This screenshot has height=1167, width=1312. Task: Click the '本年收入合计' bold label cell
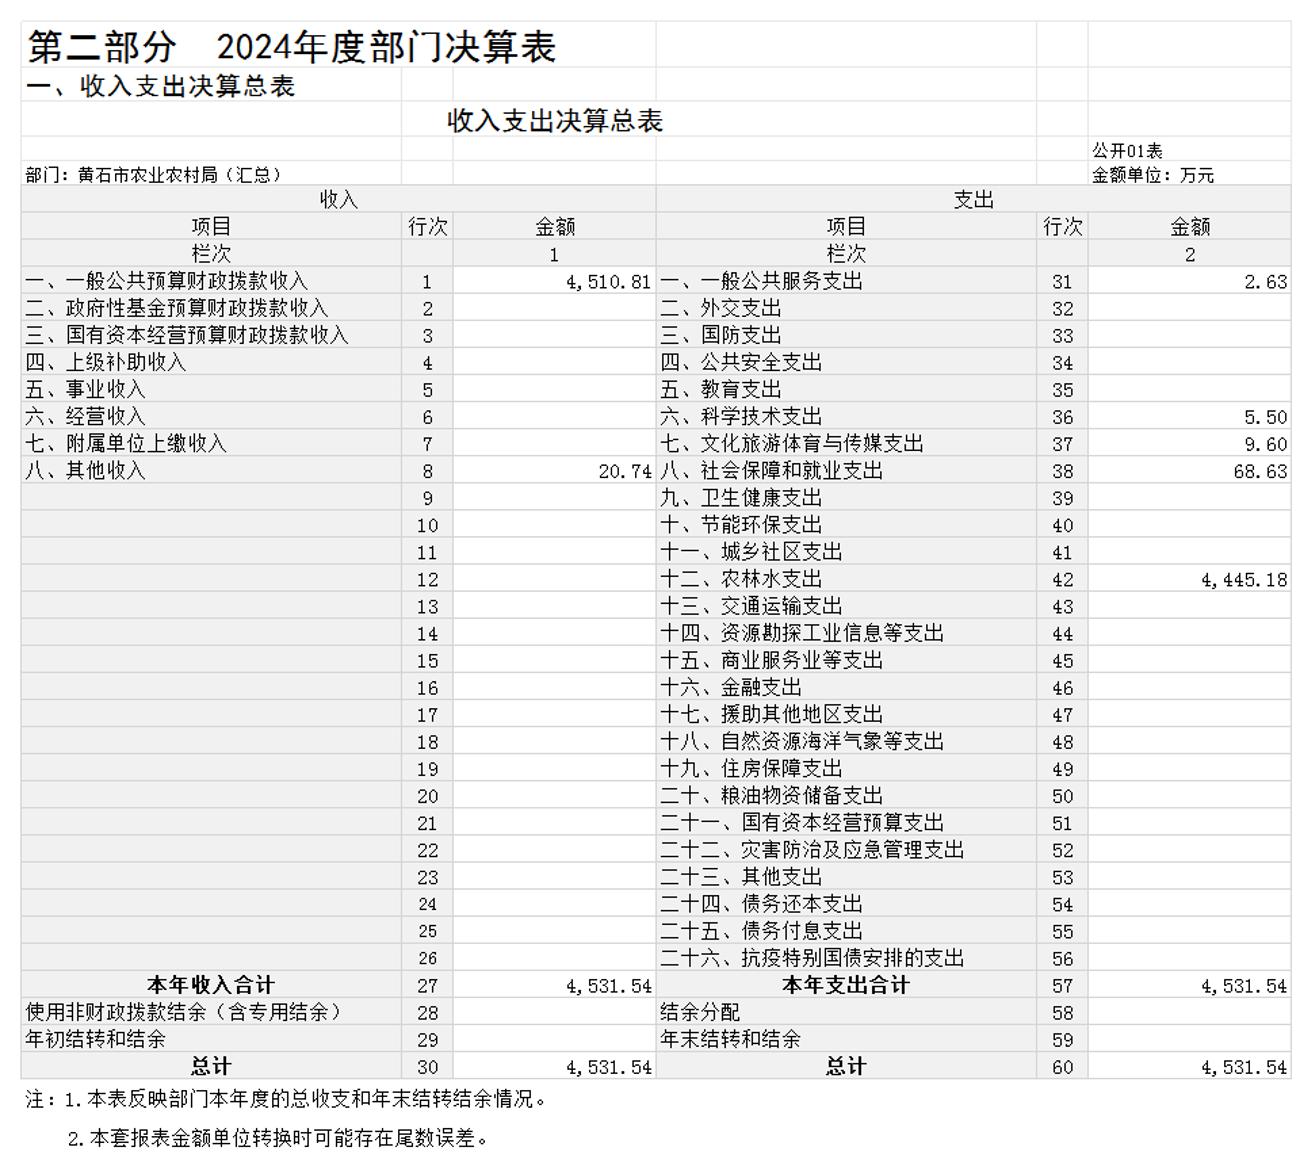point(210,986)
